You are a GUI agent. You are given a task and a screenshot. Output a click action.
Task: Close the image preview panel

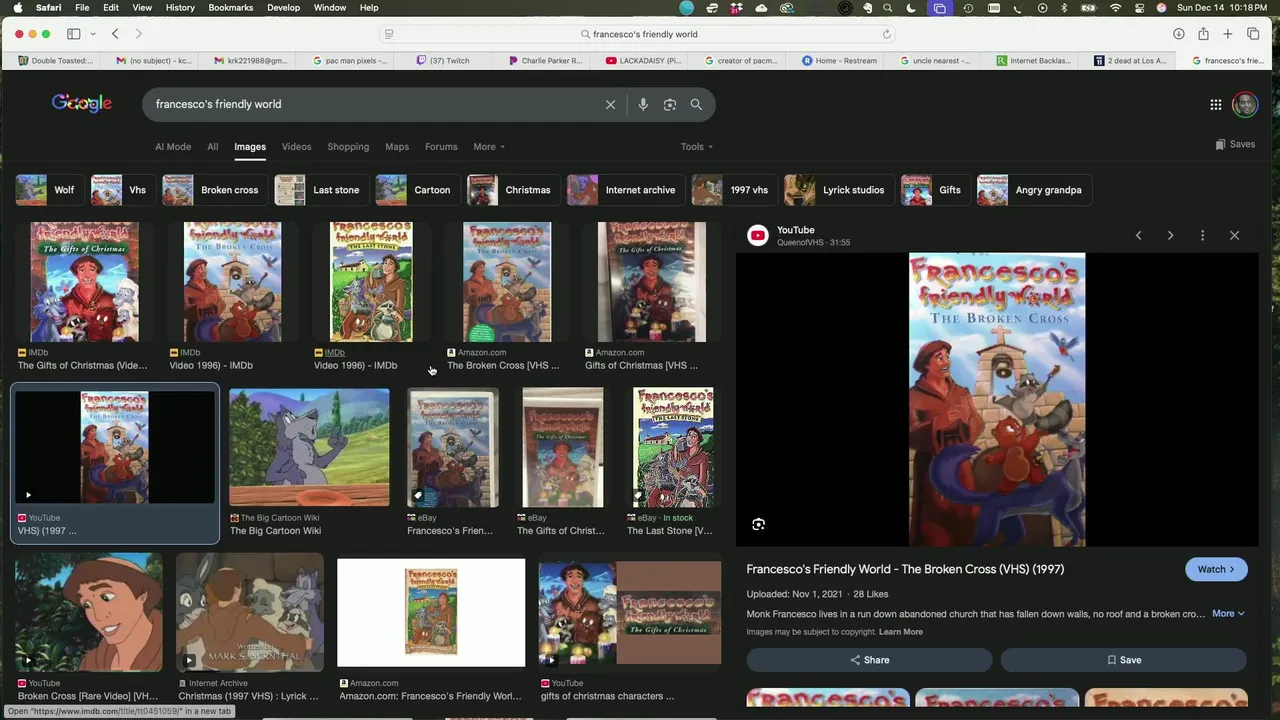point(1234,235)
